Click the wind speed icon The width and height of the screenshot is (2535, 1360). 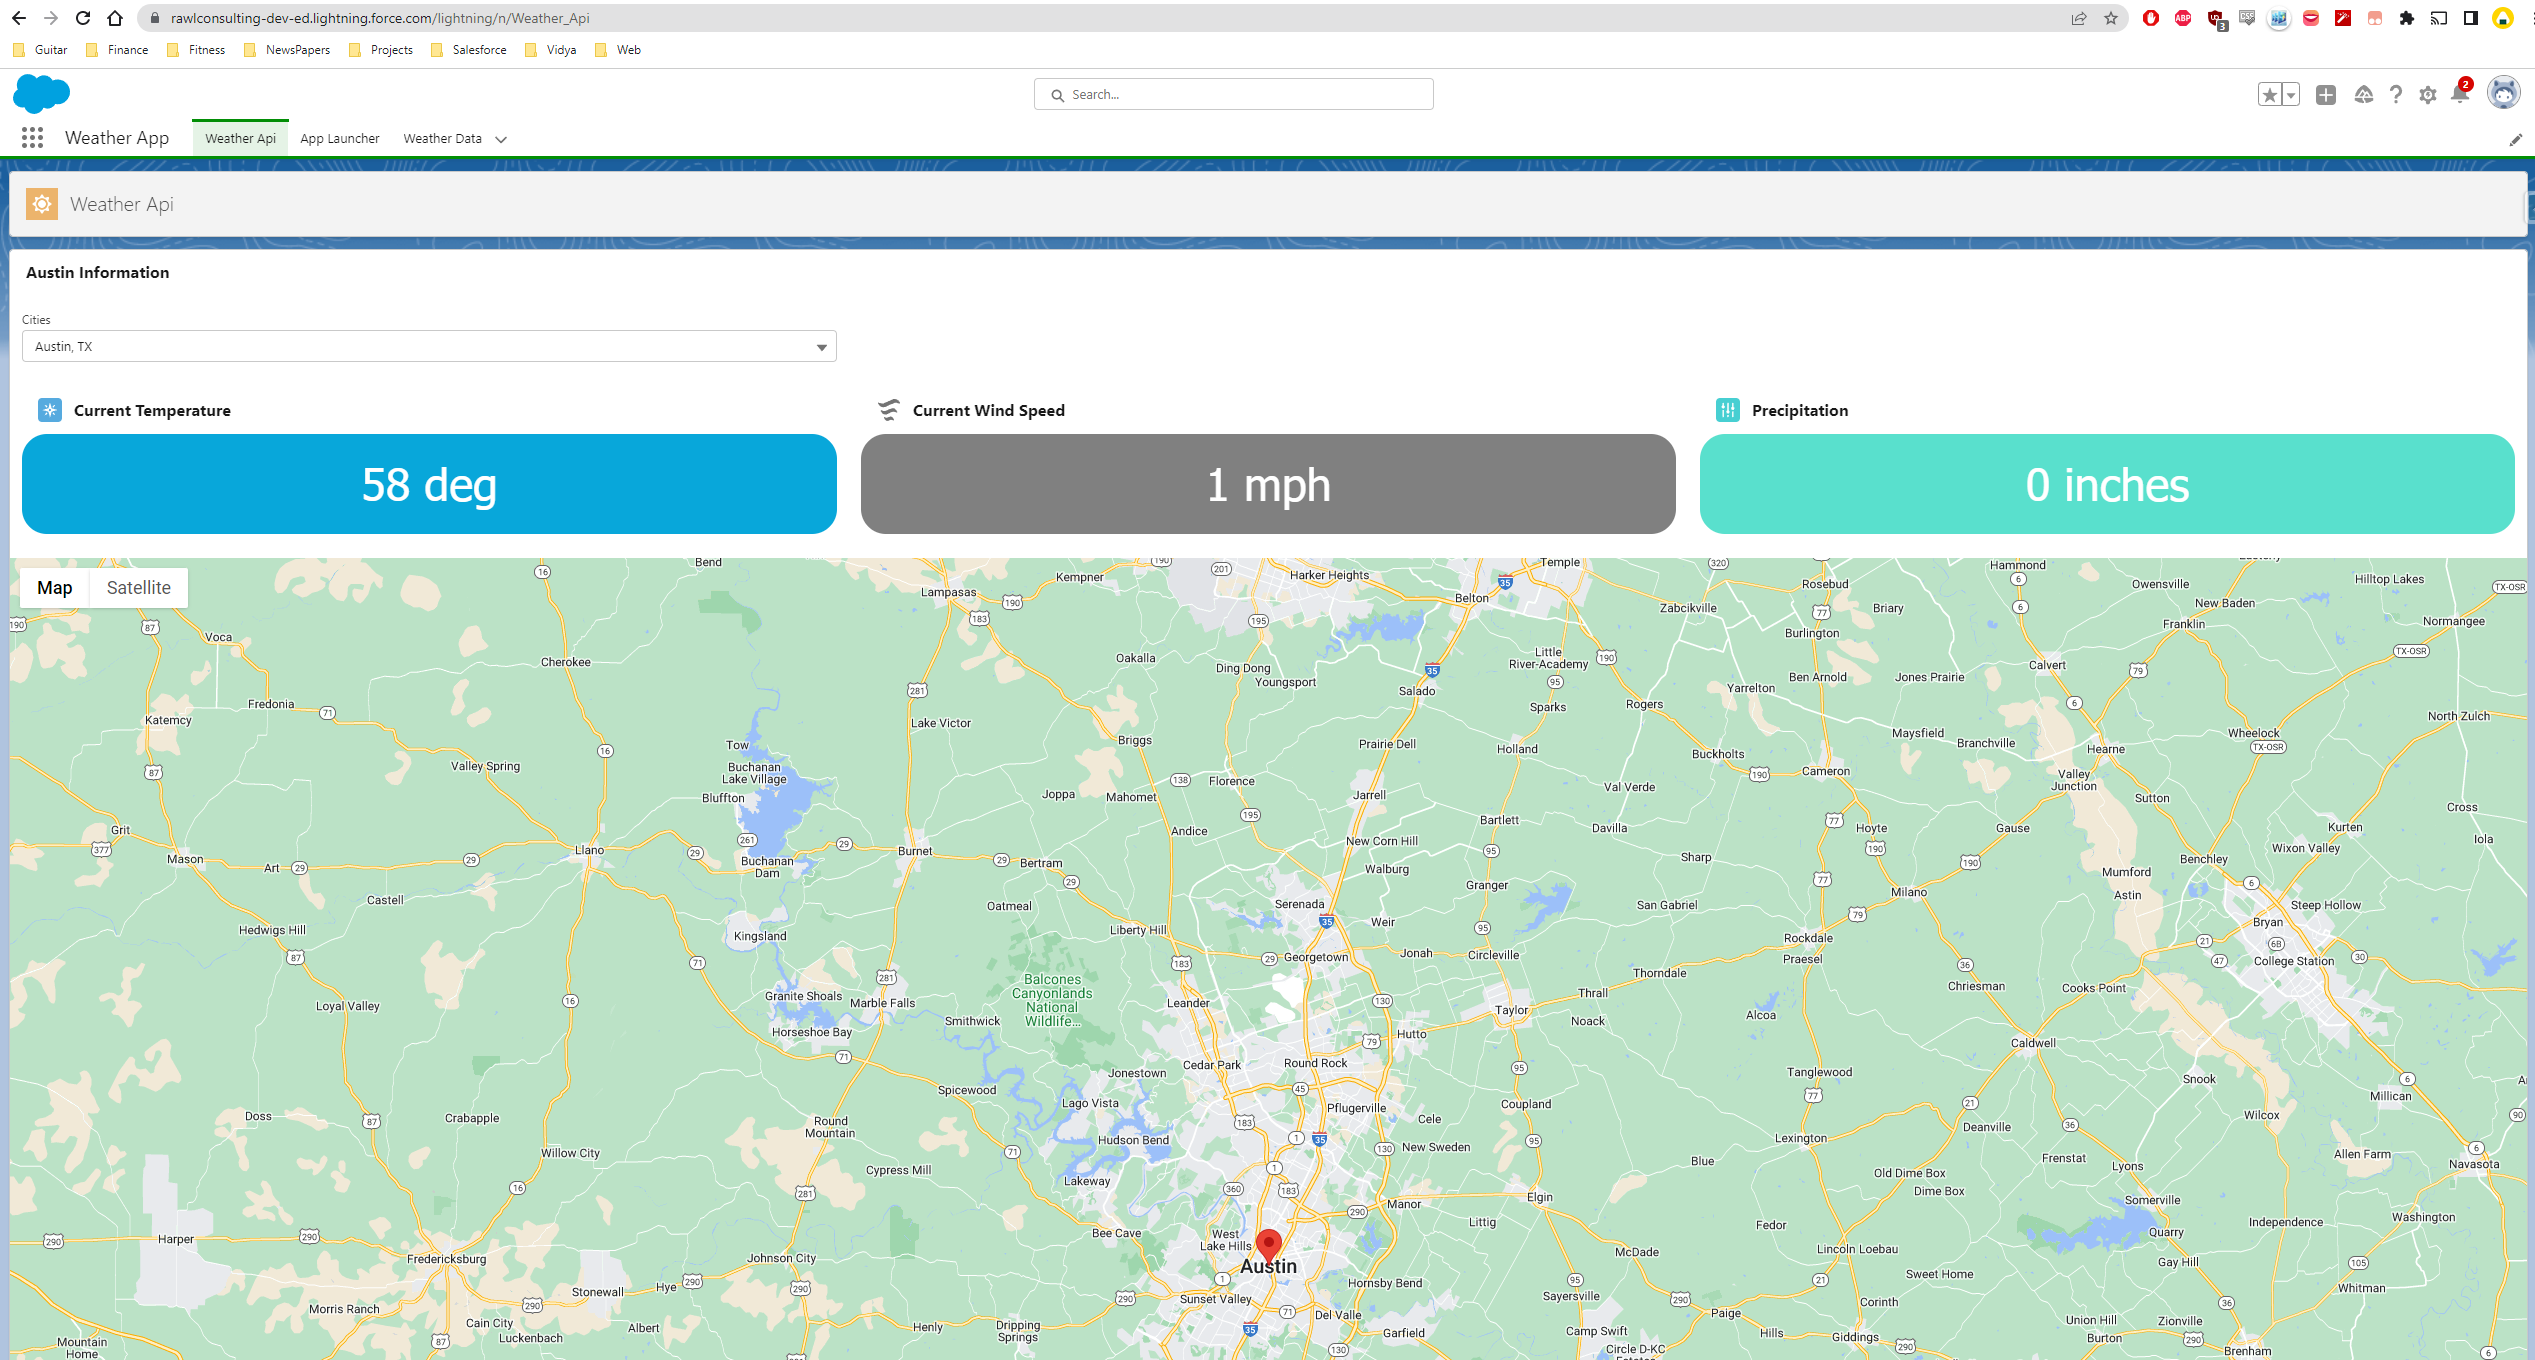(x=887, y=407)
